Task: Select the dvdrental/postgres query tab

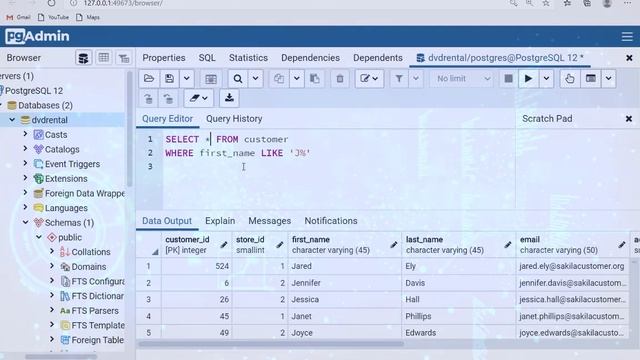Action: pyautogui.click(x=500, y=58)
